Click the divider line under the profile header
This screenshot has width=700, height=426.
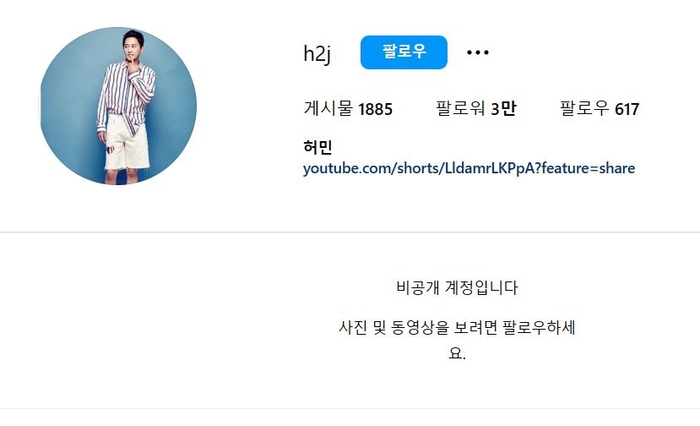350,232
